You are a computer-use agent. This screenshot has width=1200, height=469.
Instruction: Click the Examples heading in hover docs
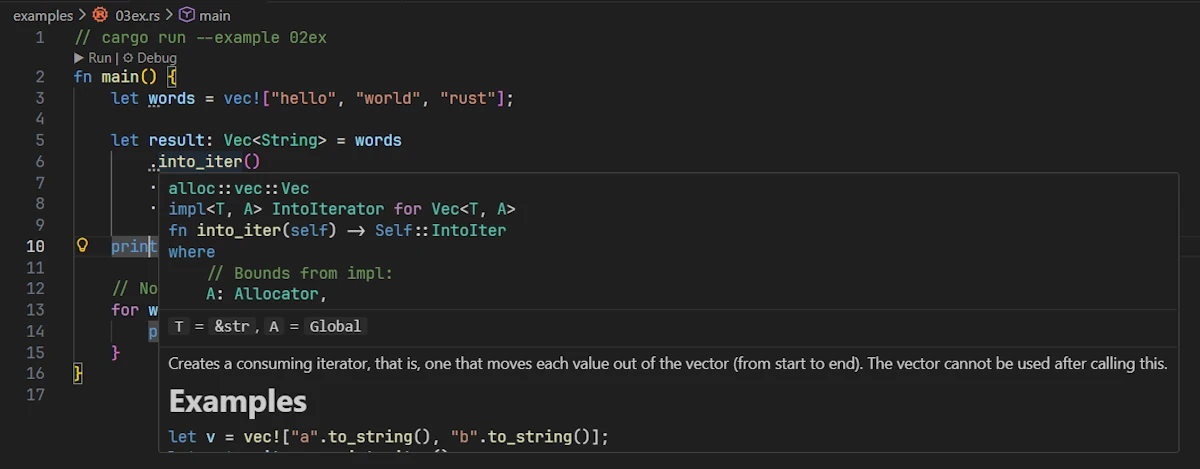tap(237, 401)
